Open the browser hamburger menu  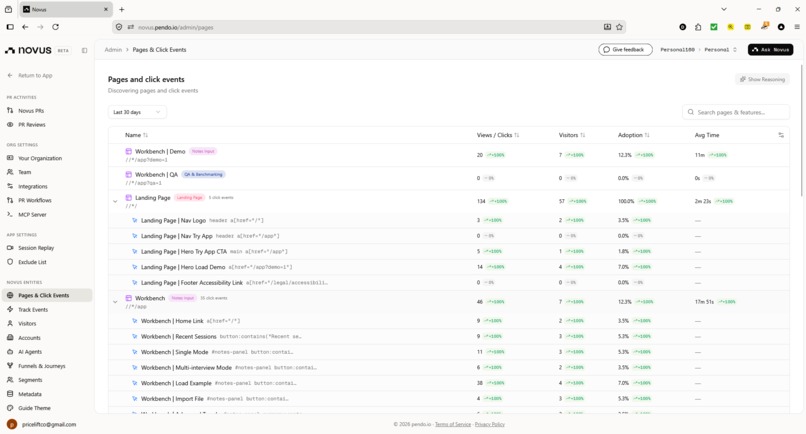[x=797, y=27]
